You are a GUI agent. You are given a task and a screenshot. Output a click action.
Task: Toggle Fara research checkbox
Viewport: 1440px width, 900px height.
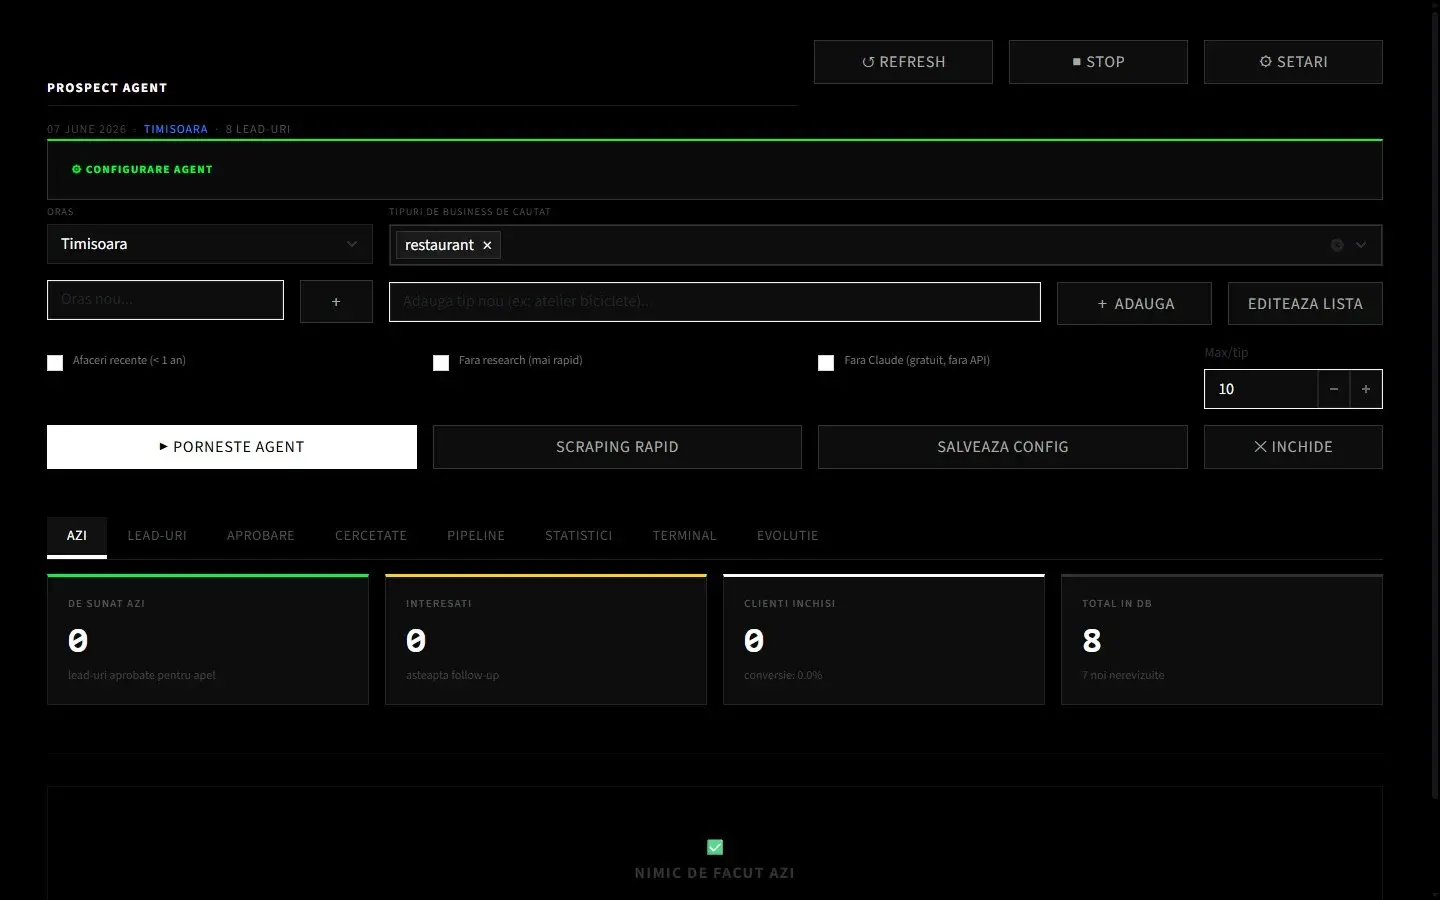[441, 363]
